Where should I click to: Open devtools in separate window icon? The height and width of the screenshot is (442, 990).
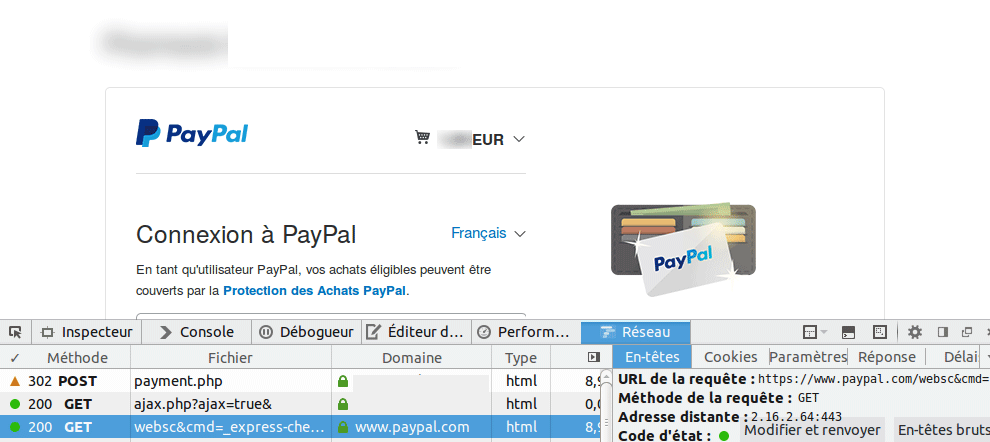pyautogui.click(x=967, y=332)
